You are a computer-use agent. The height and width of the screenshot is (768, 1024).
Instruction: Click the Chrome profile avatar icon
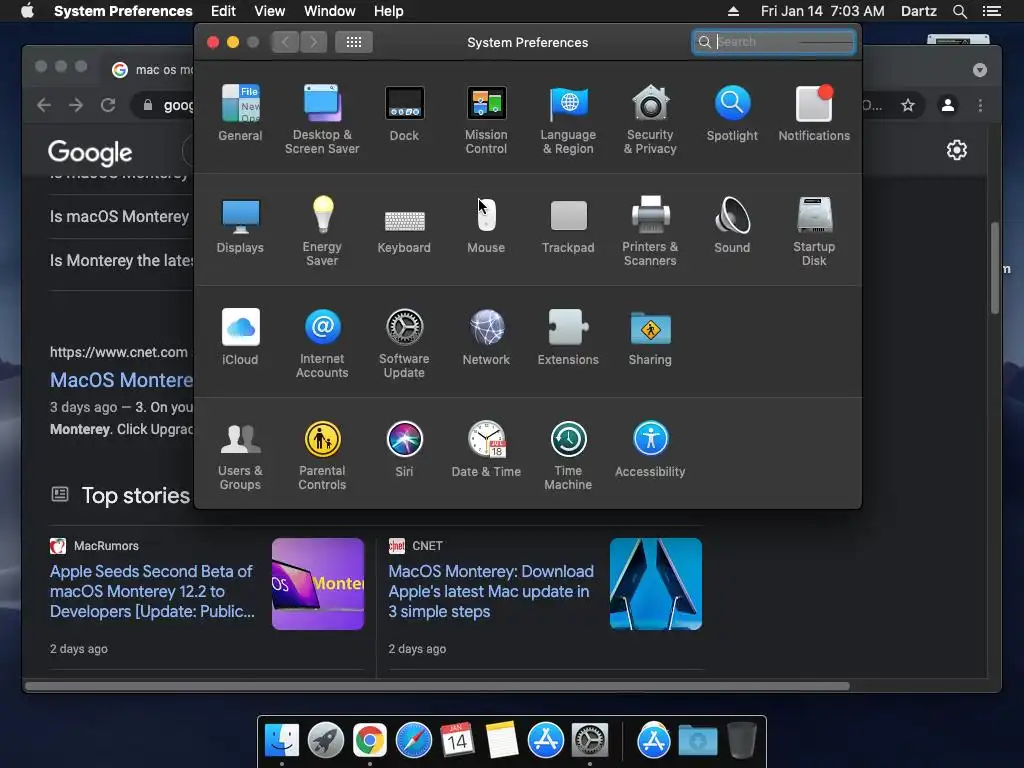(948, 105)
